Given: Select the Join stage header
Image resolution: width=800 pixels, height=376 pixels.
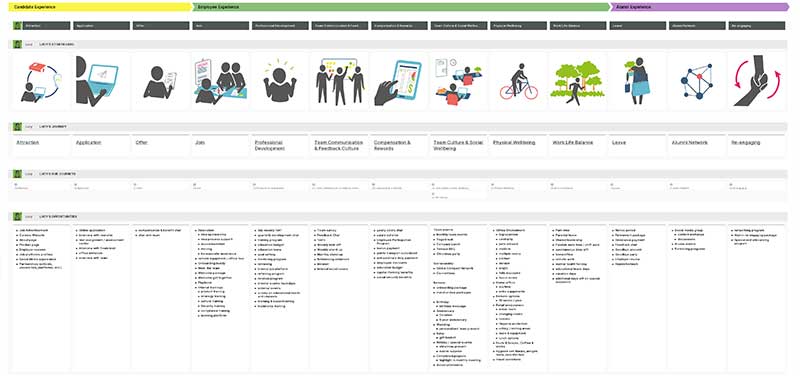Looking at the screenshot, I should tap(220, 26).
